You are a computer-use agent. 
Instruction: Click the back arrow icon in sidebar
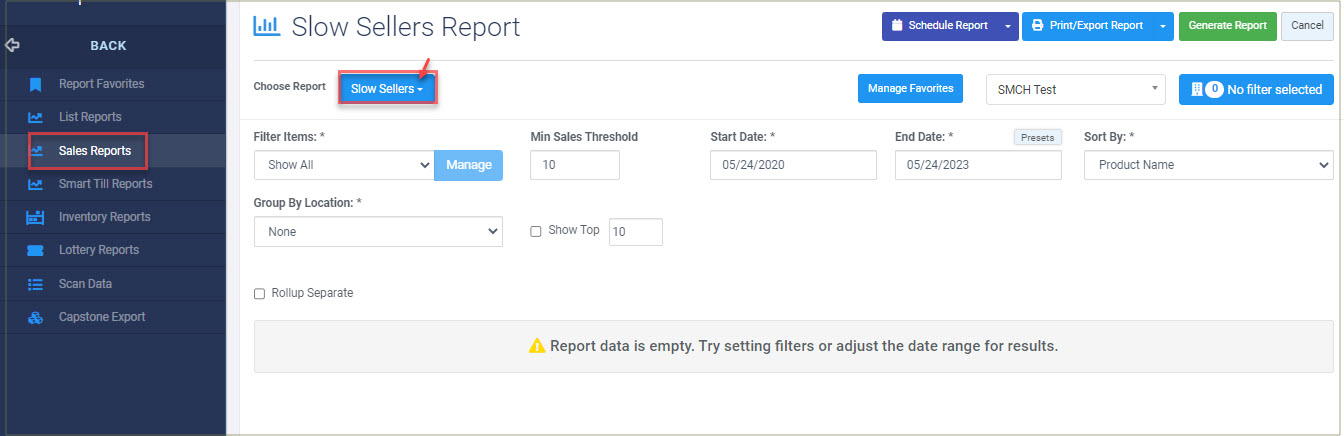(12, 46)
